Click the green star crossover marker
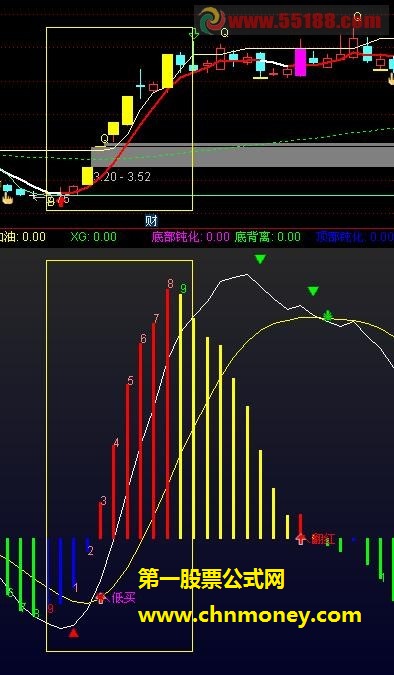Screen dimensions: 394x675 [x=328, y=316]
